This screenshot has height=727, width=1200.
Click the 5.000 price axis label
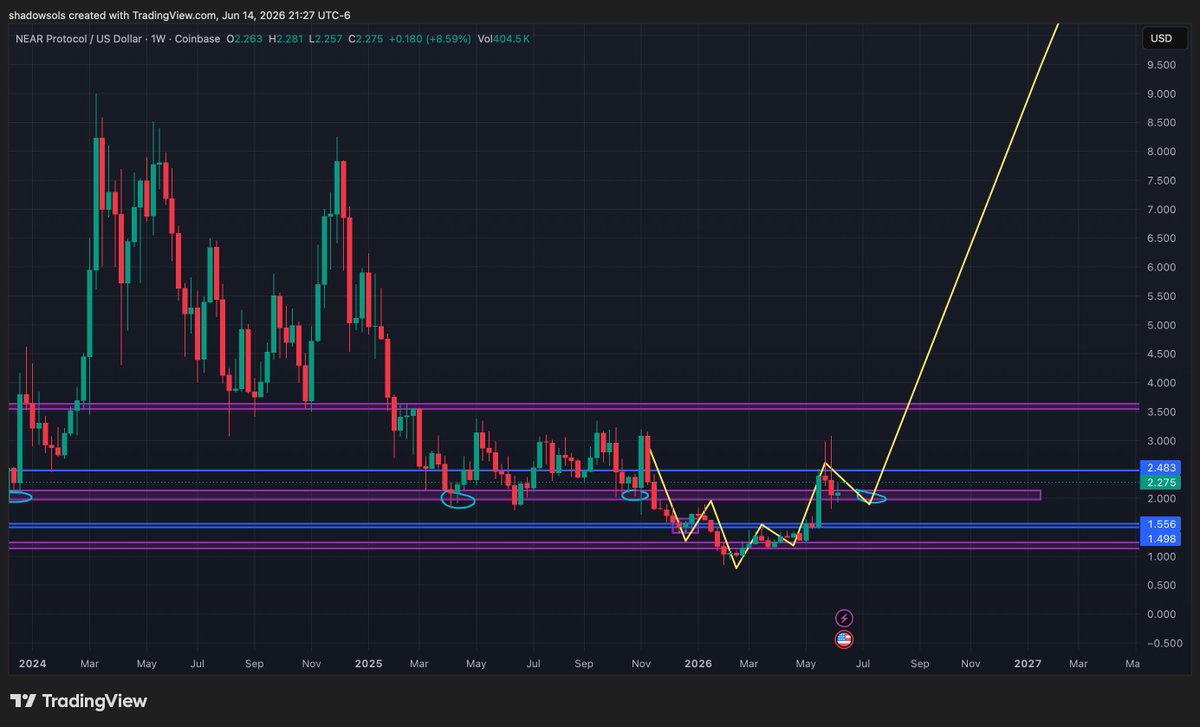[x=1161, y=325]
